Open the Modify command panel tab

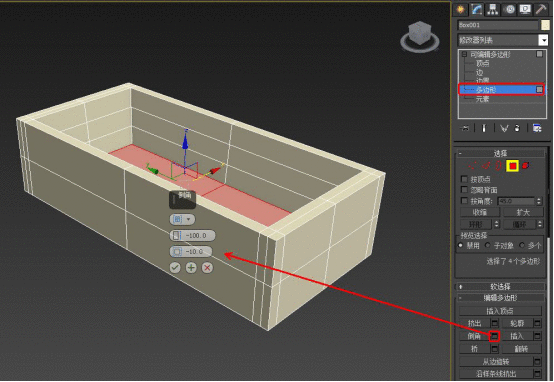[x=477, y=10]
